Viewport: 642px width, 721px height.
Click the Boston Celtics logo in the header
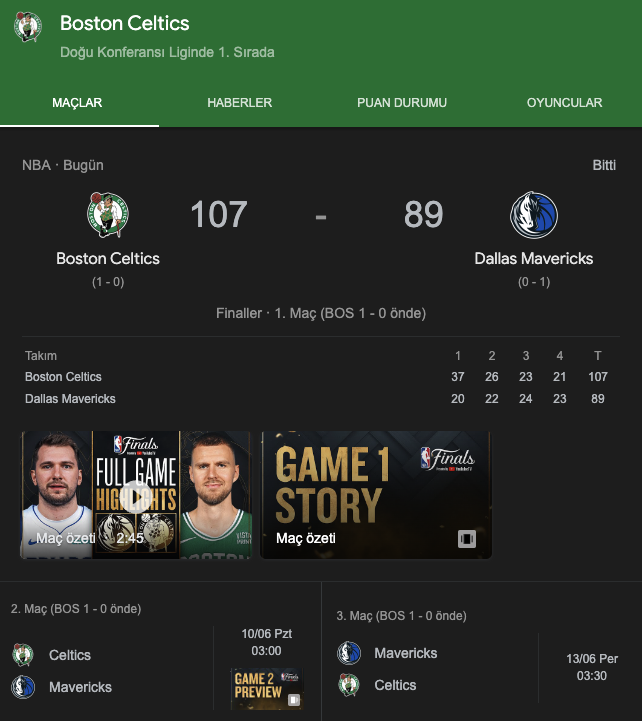[x=28, y=27]
